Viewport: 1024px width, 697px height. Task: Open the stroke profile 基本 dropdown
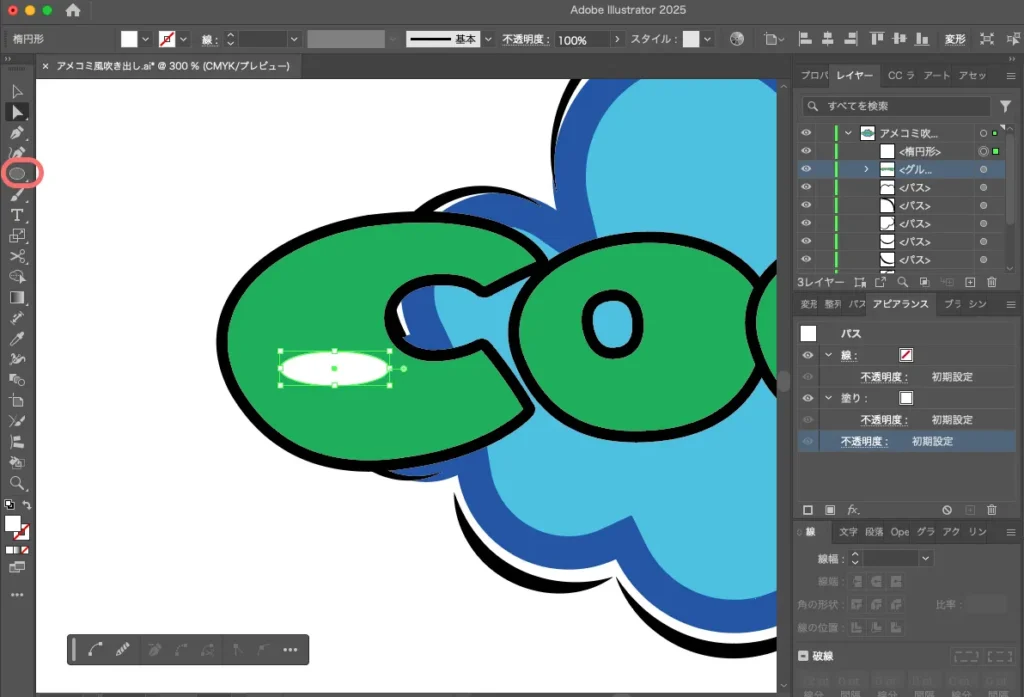(x=488, y=39)
